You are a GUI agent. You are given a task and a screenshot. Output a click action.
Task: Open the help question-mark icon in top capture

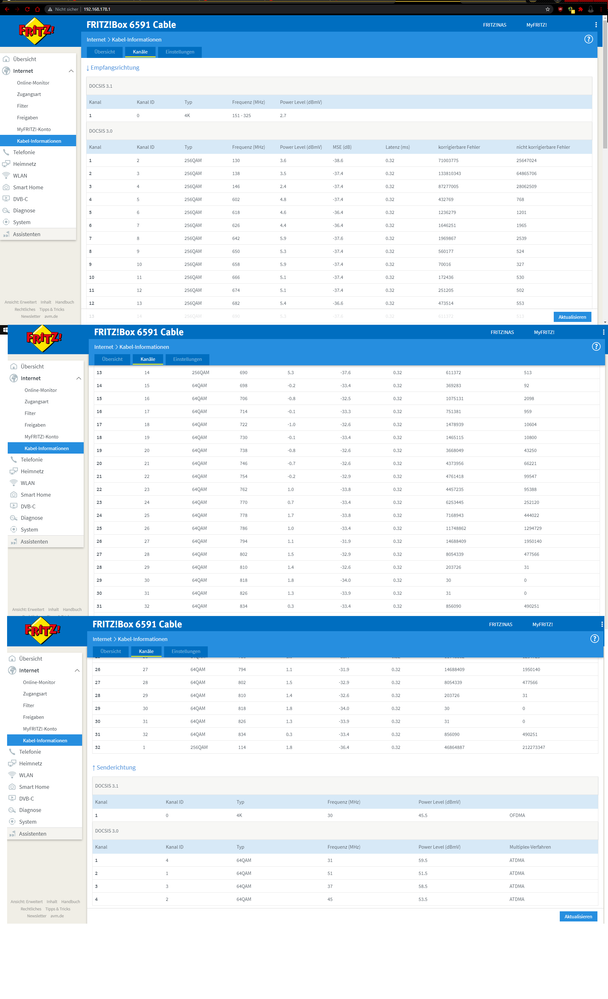(x=588, y=39)
